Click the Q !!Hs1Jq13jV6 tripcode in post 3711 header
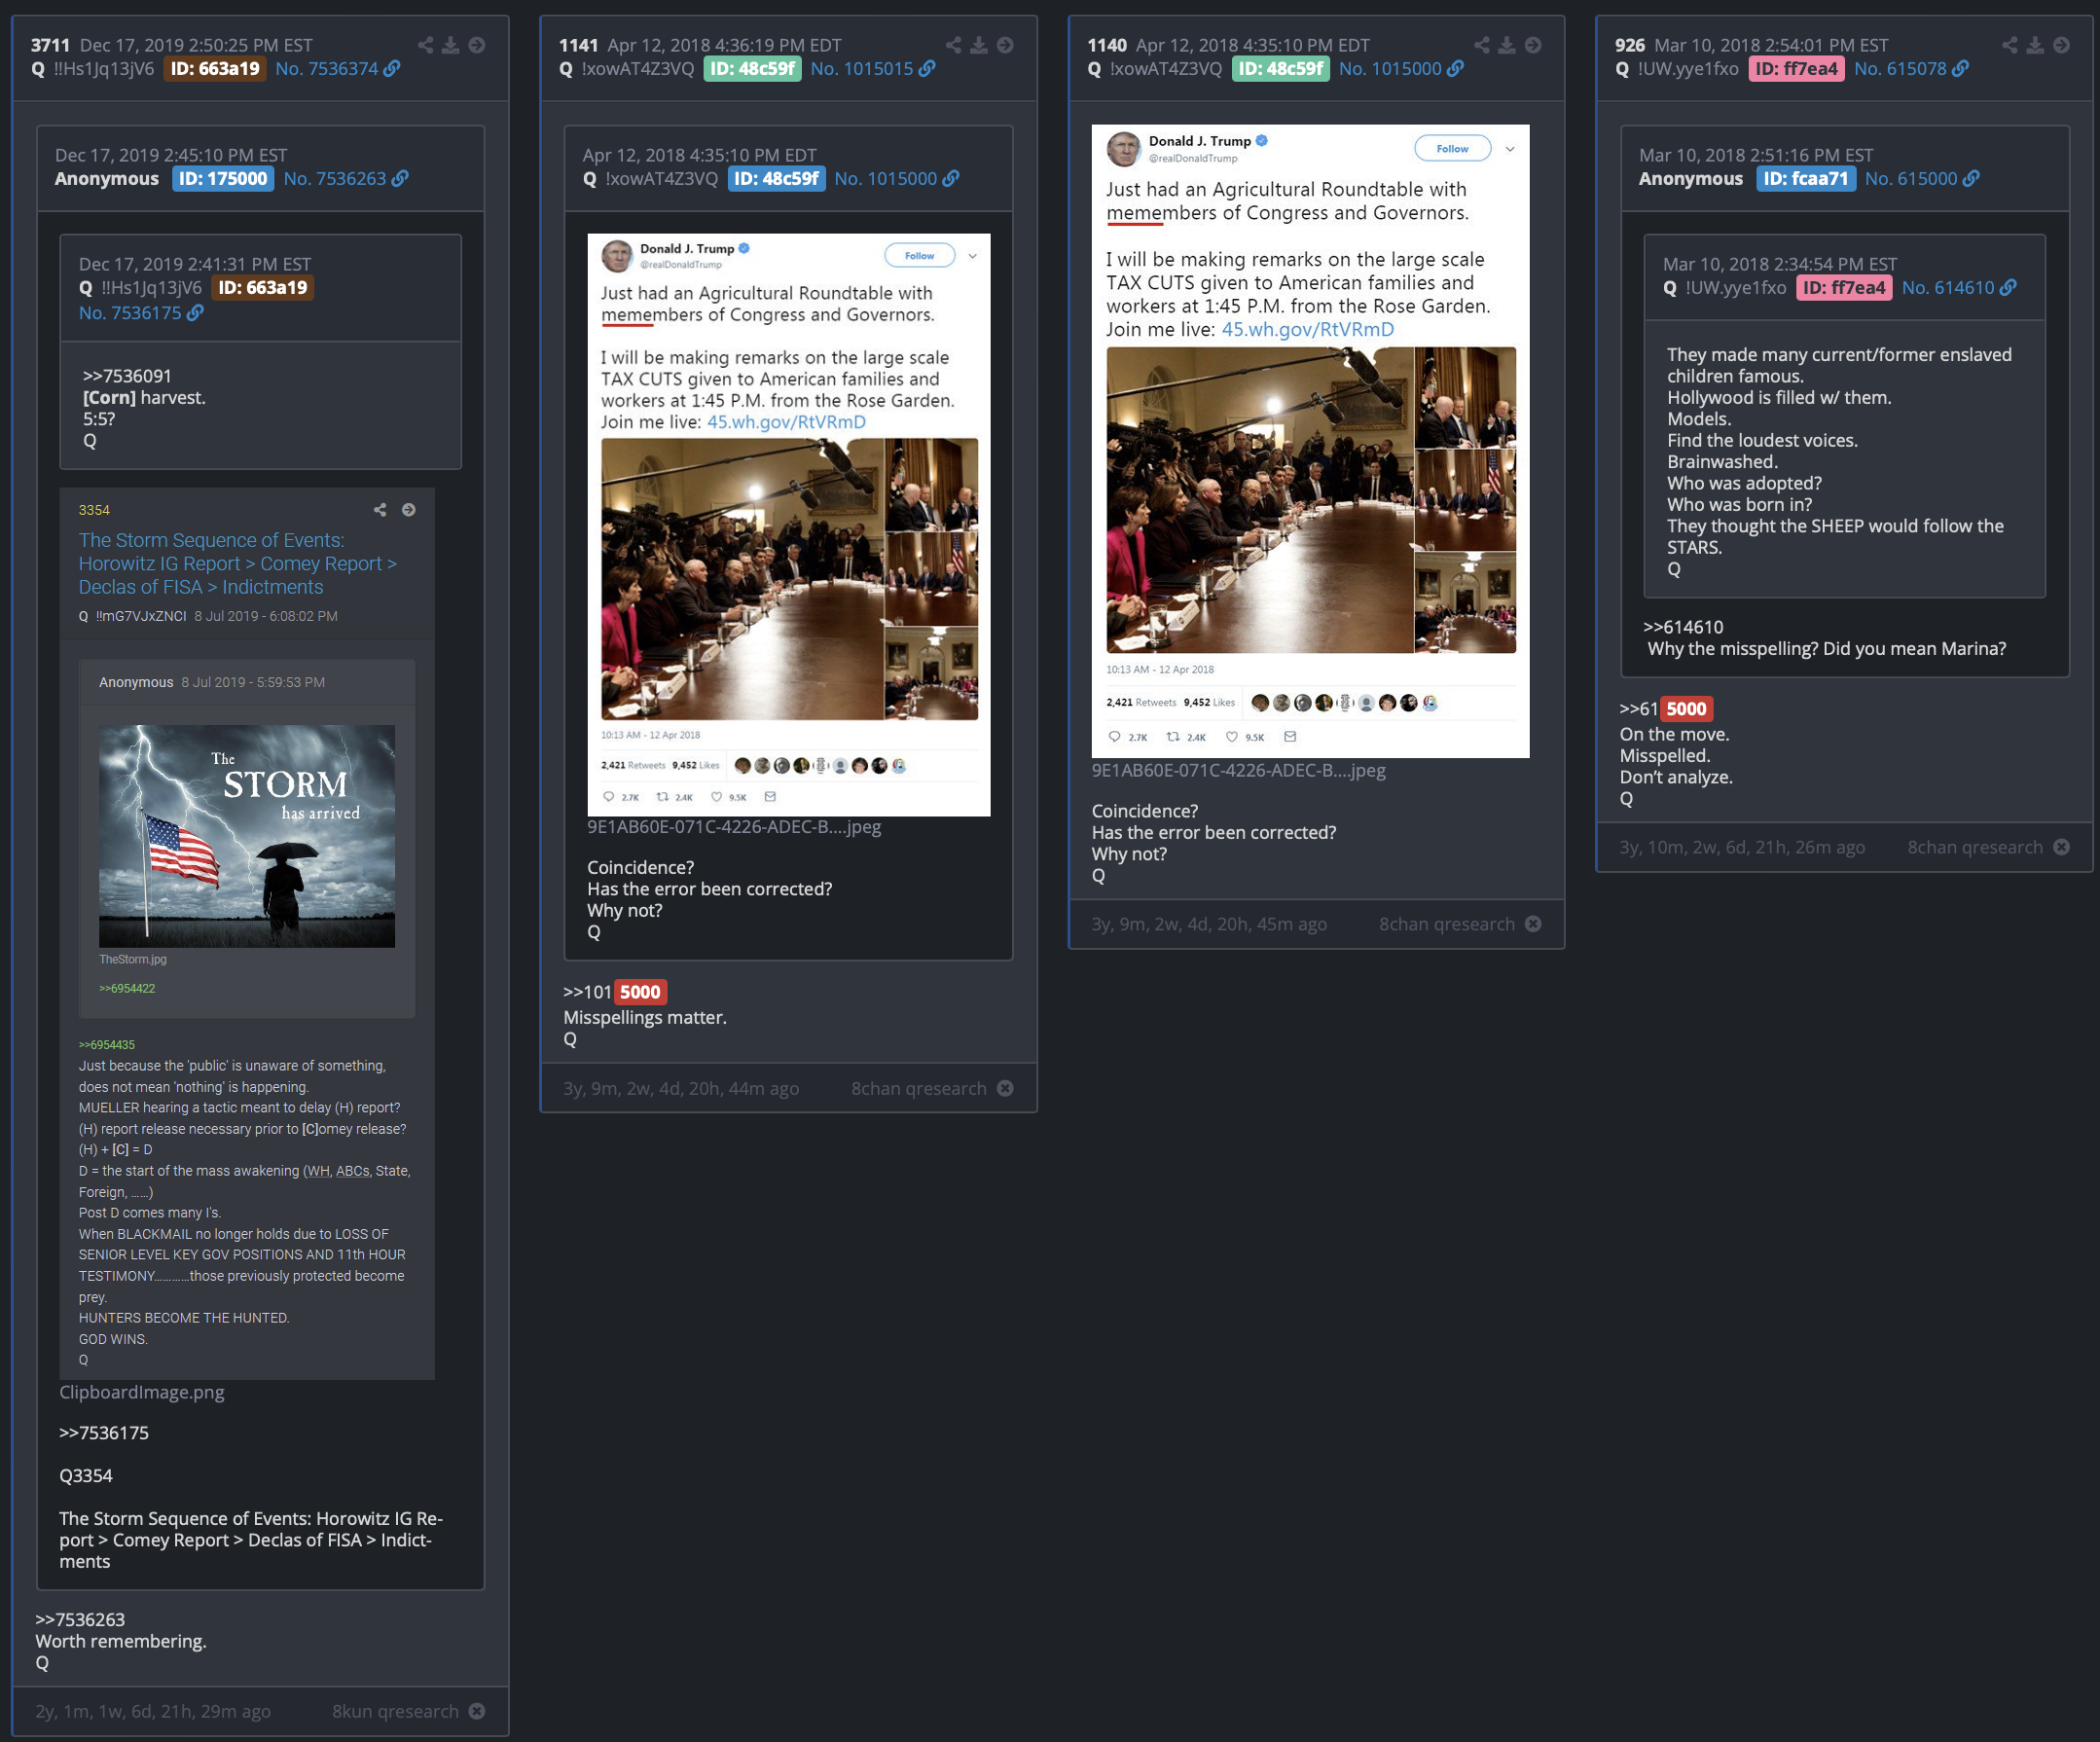Viewport: 2100px width, 1742px height. tap(93, 69)
